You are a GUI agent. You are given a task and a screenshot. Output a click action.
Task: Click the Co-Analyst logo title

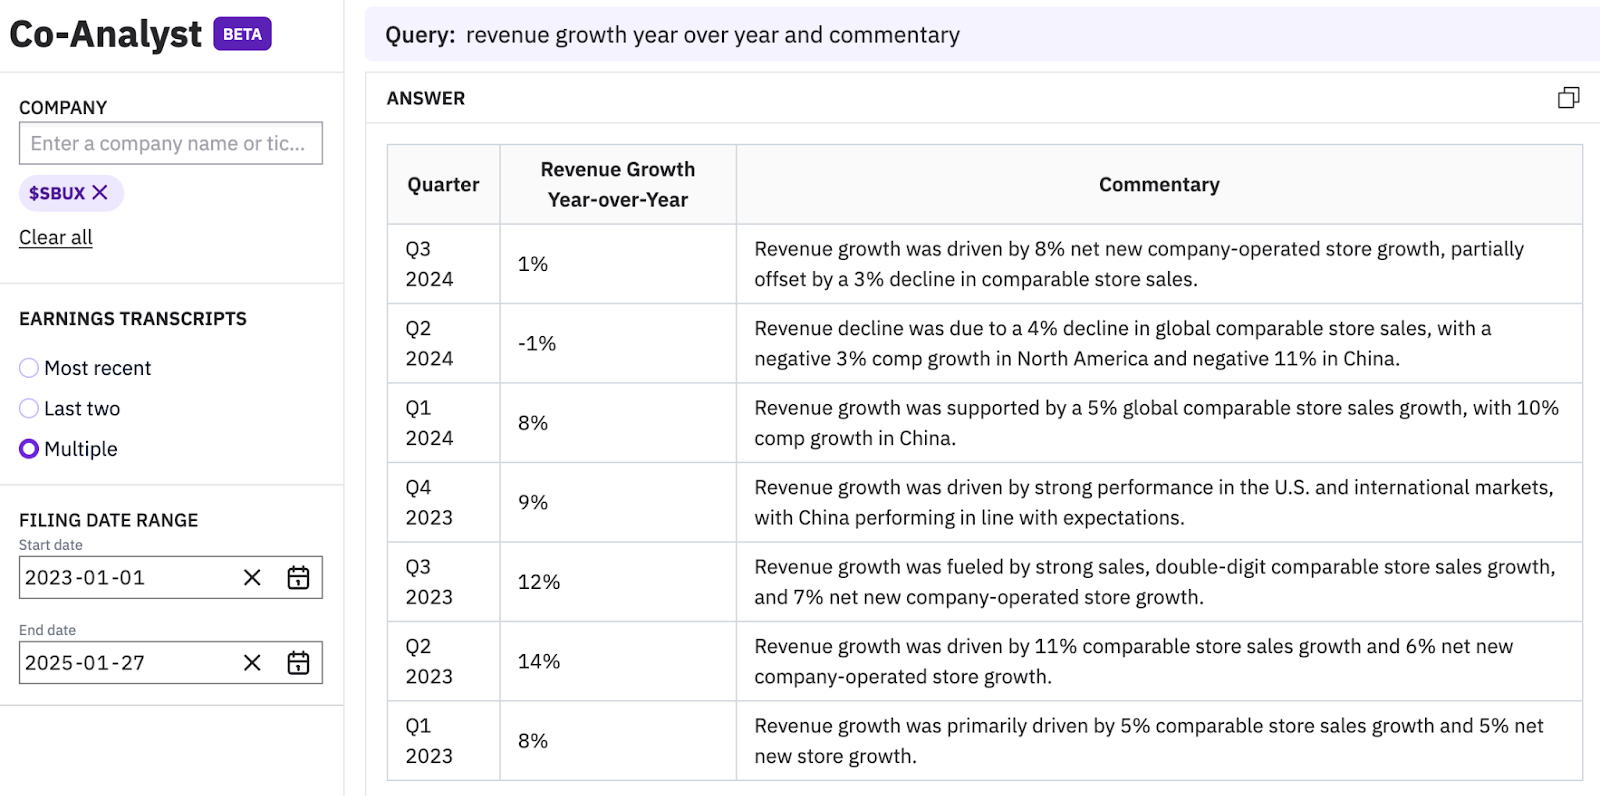click(105, 34)
